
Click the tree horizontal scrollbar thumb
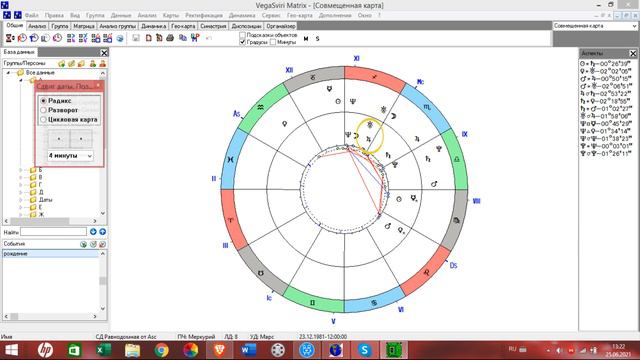[40, 221]
